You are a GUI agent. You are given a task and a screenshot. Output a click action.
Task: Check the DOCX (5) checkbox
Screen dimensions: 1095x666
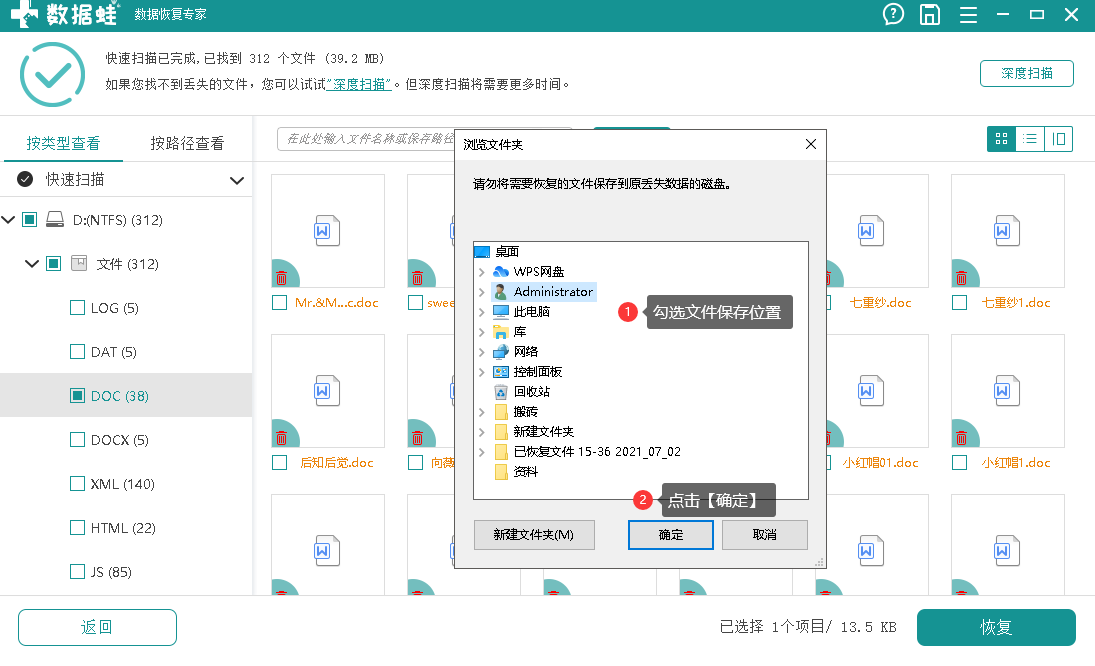[x=78, y=440]
